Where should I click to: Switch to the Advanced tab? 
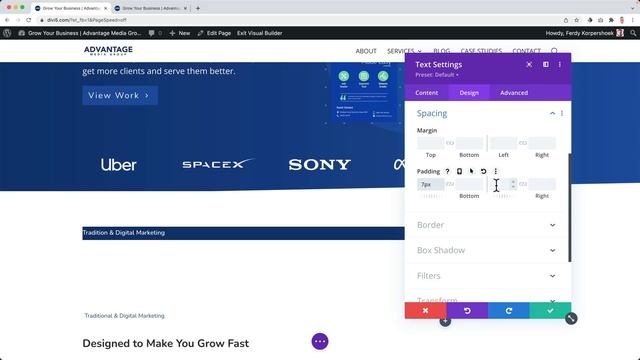[x=514, y=93]
